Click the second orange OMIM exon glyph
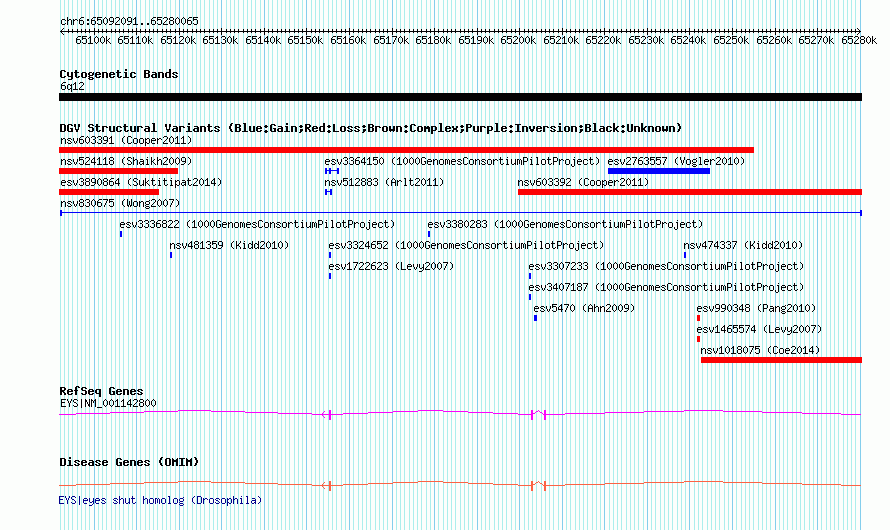Image resolution: width=890 pixels, height=530 pixels. 538,485
